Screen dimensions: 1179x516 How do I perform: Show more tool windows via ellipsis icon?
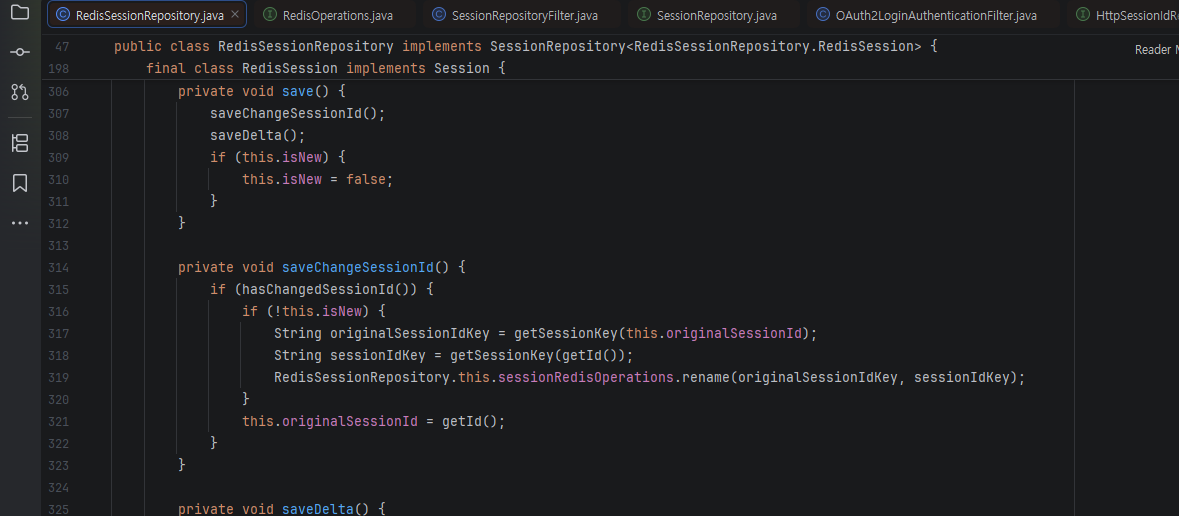[20, 223]
